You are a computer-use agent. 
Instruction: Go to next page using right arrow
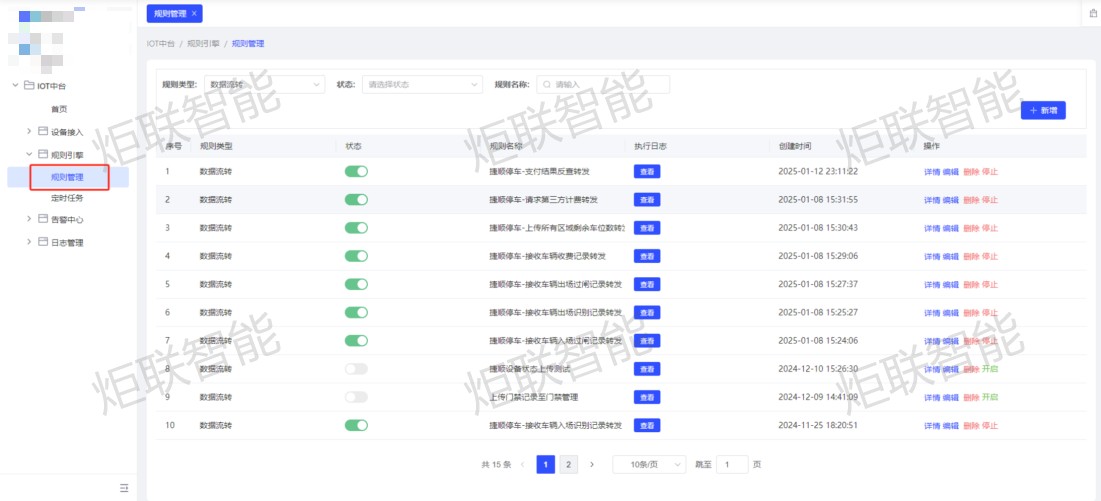tap(592, 464)
